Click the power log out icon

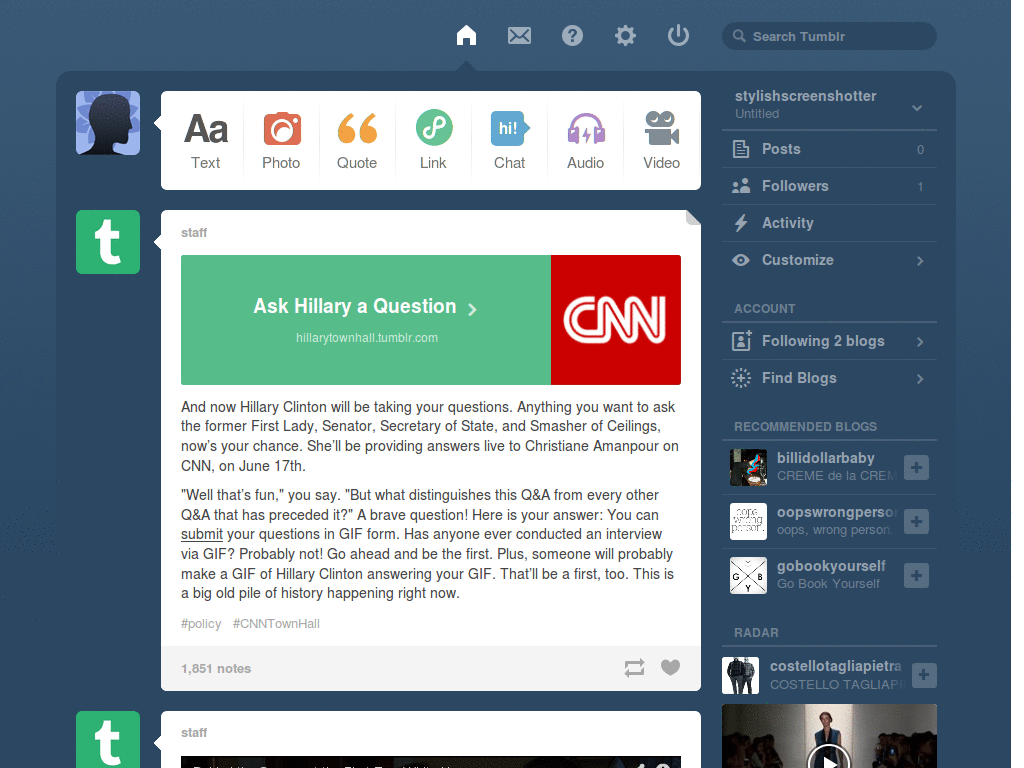point(678,35)
